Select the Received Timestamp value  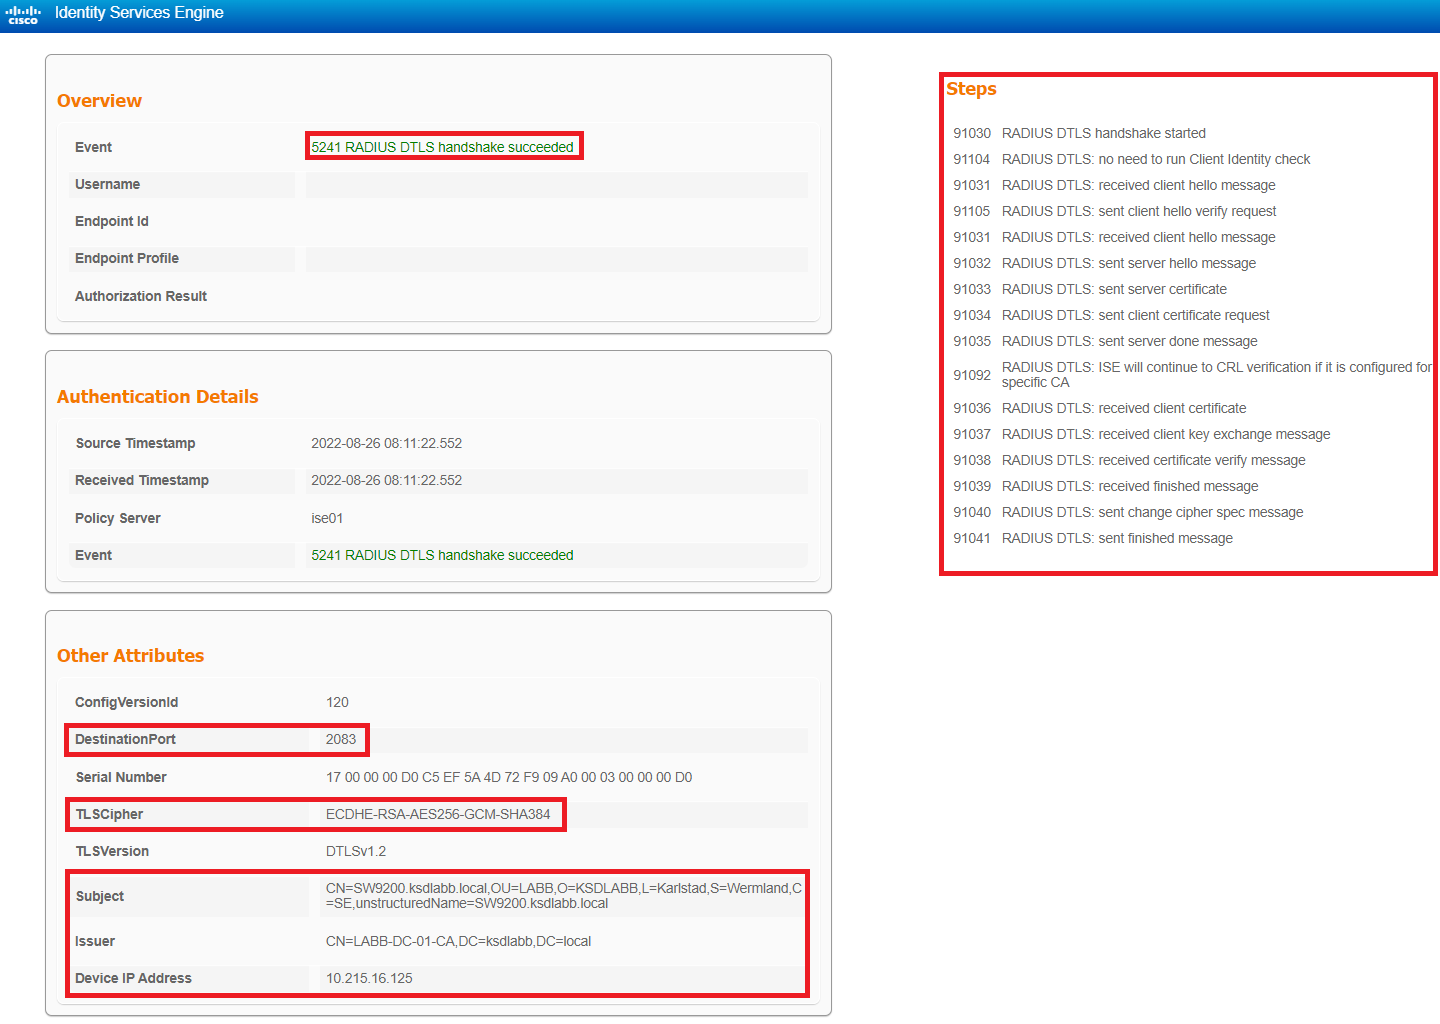click(x=386, y=480)
